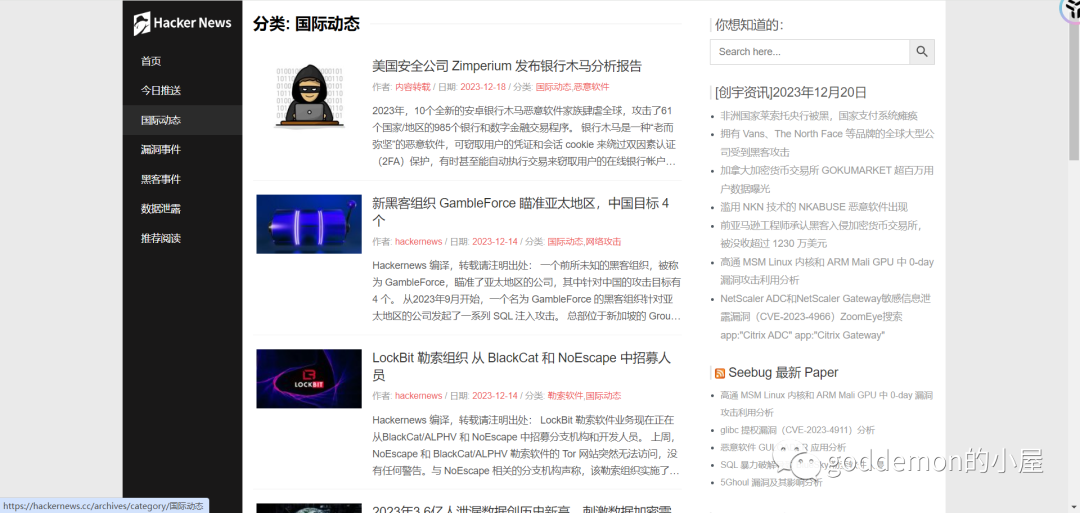Click the 你想知道的 widget heading

749,25
